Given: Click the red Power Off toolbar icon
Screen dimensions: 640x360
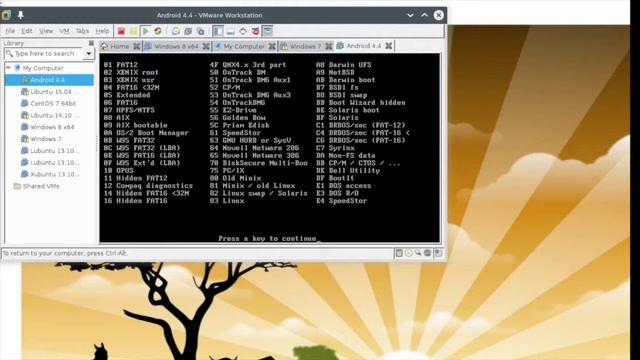Looking at the screenshot, I should tap(121, 31).
